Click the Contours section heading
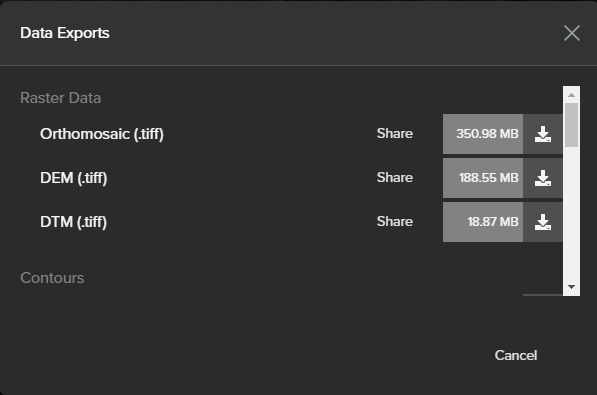The height and width of the screenshot is (395, 597). pos(52,278)
